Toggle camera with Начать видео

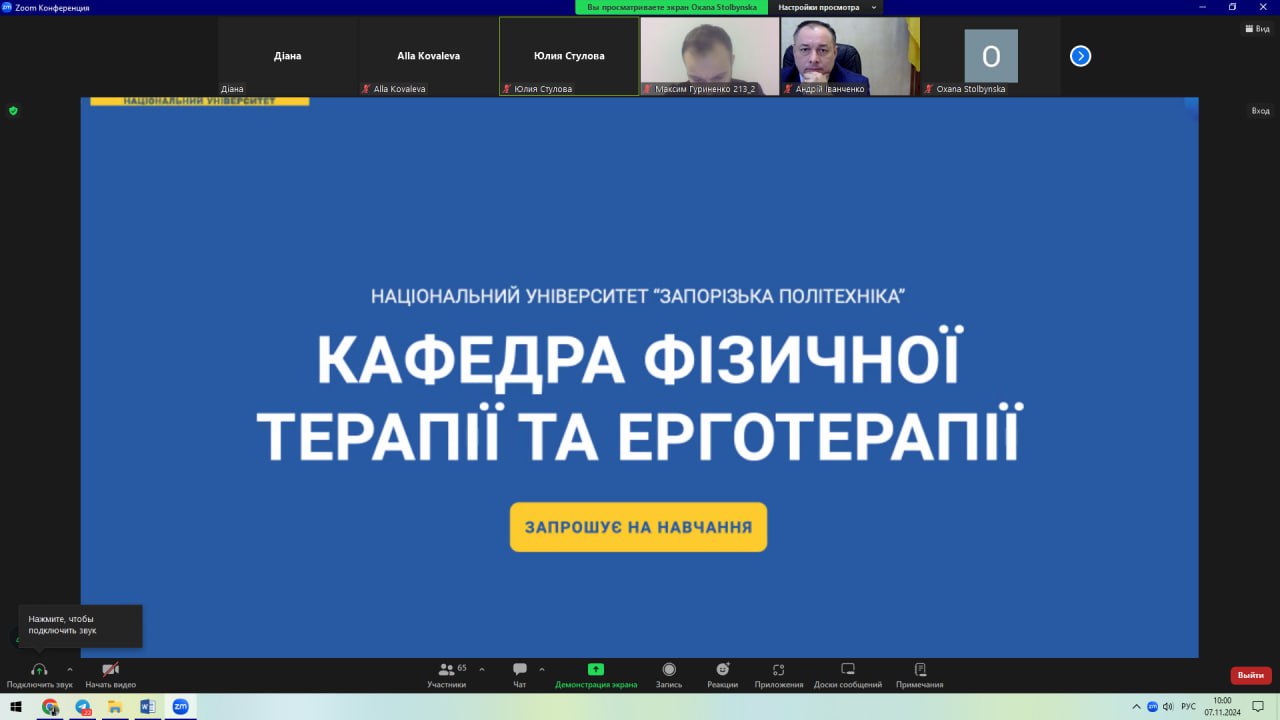(x=110, y=670)
